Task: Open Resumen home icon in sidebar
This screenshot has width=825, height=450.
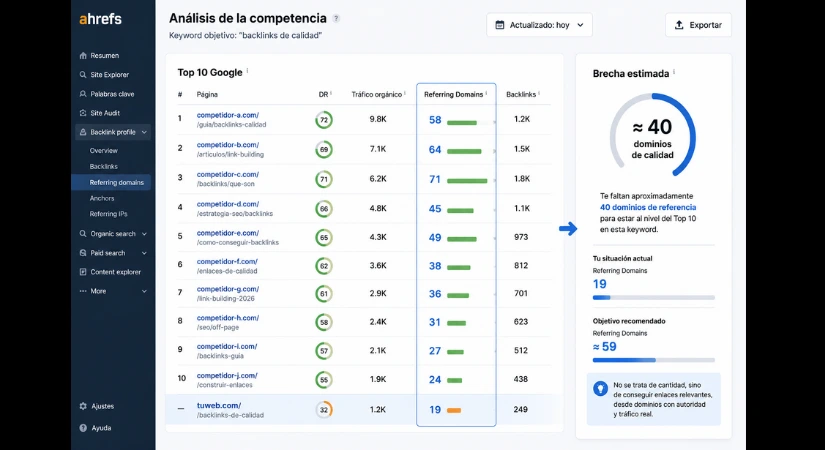Action: (83, 55)
